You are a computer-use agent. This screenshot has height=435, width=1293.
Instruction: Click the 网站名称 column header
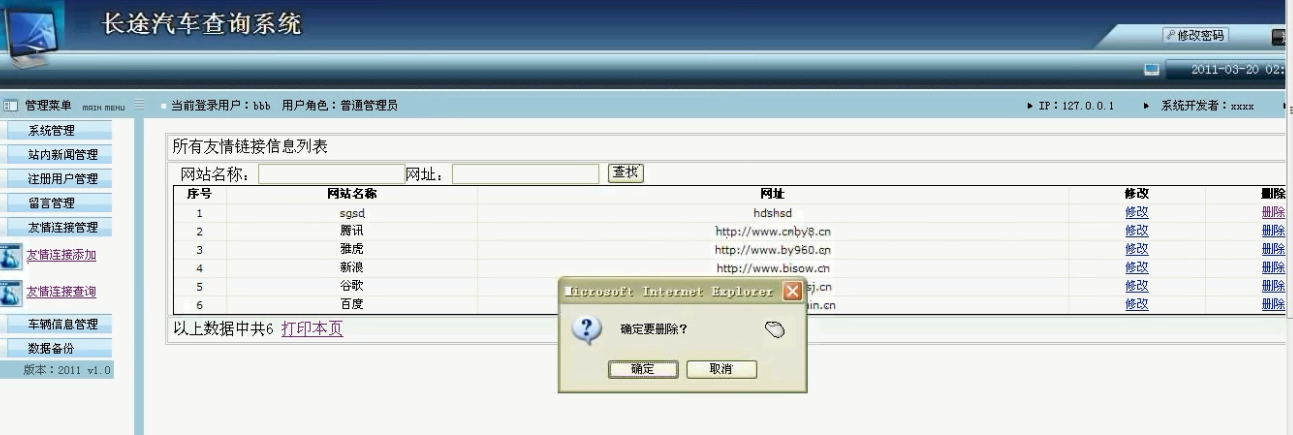click(352, 194)
